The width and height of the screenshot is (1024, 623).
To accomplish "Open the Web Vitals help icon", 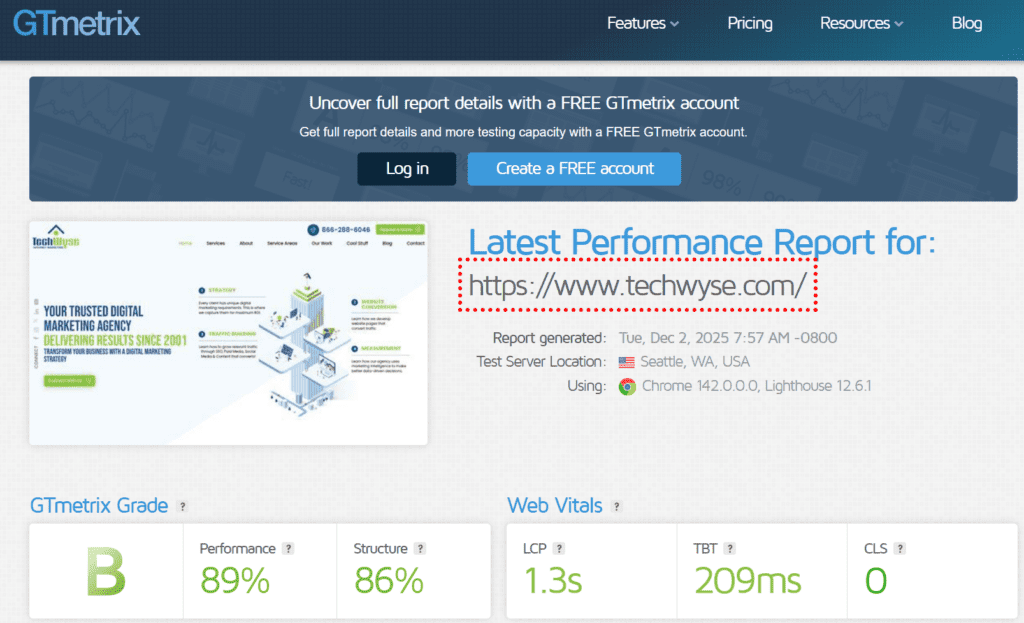I will [x=617, y=507].
